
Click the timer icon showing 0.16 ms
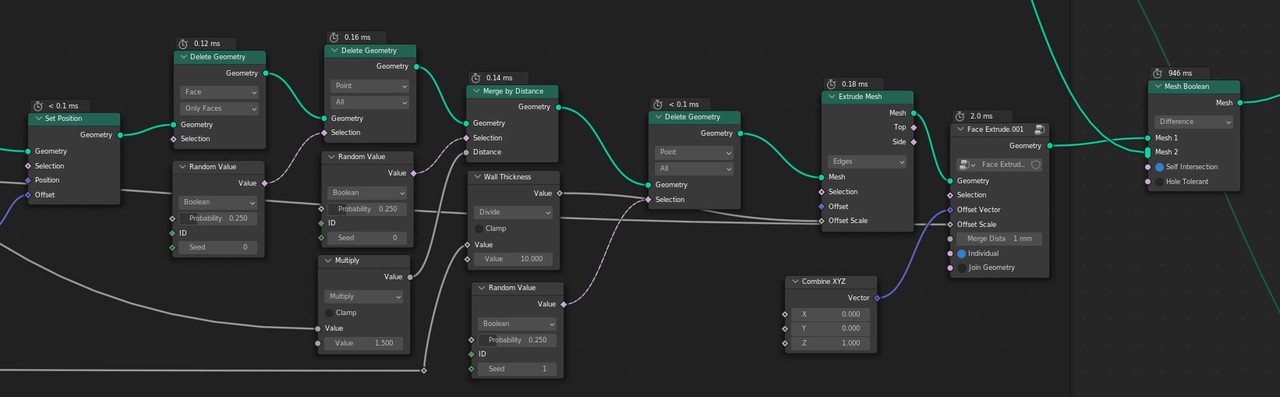tap(333, 37)
